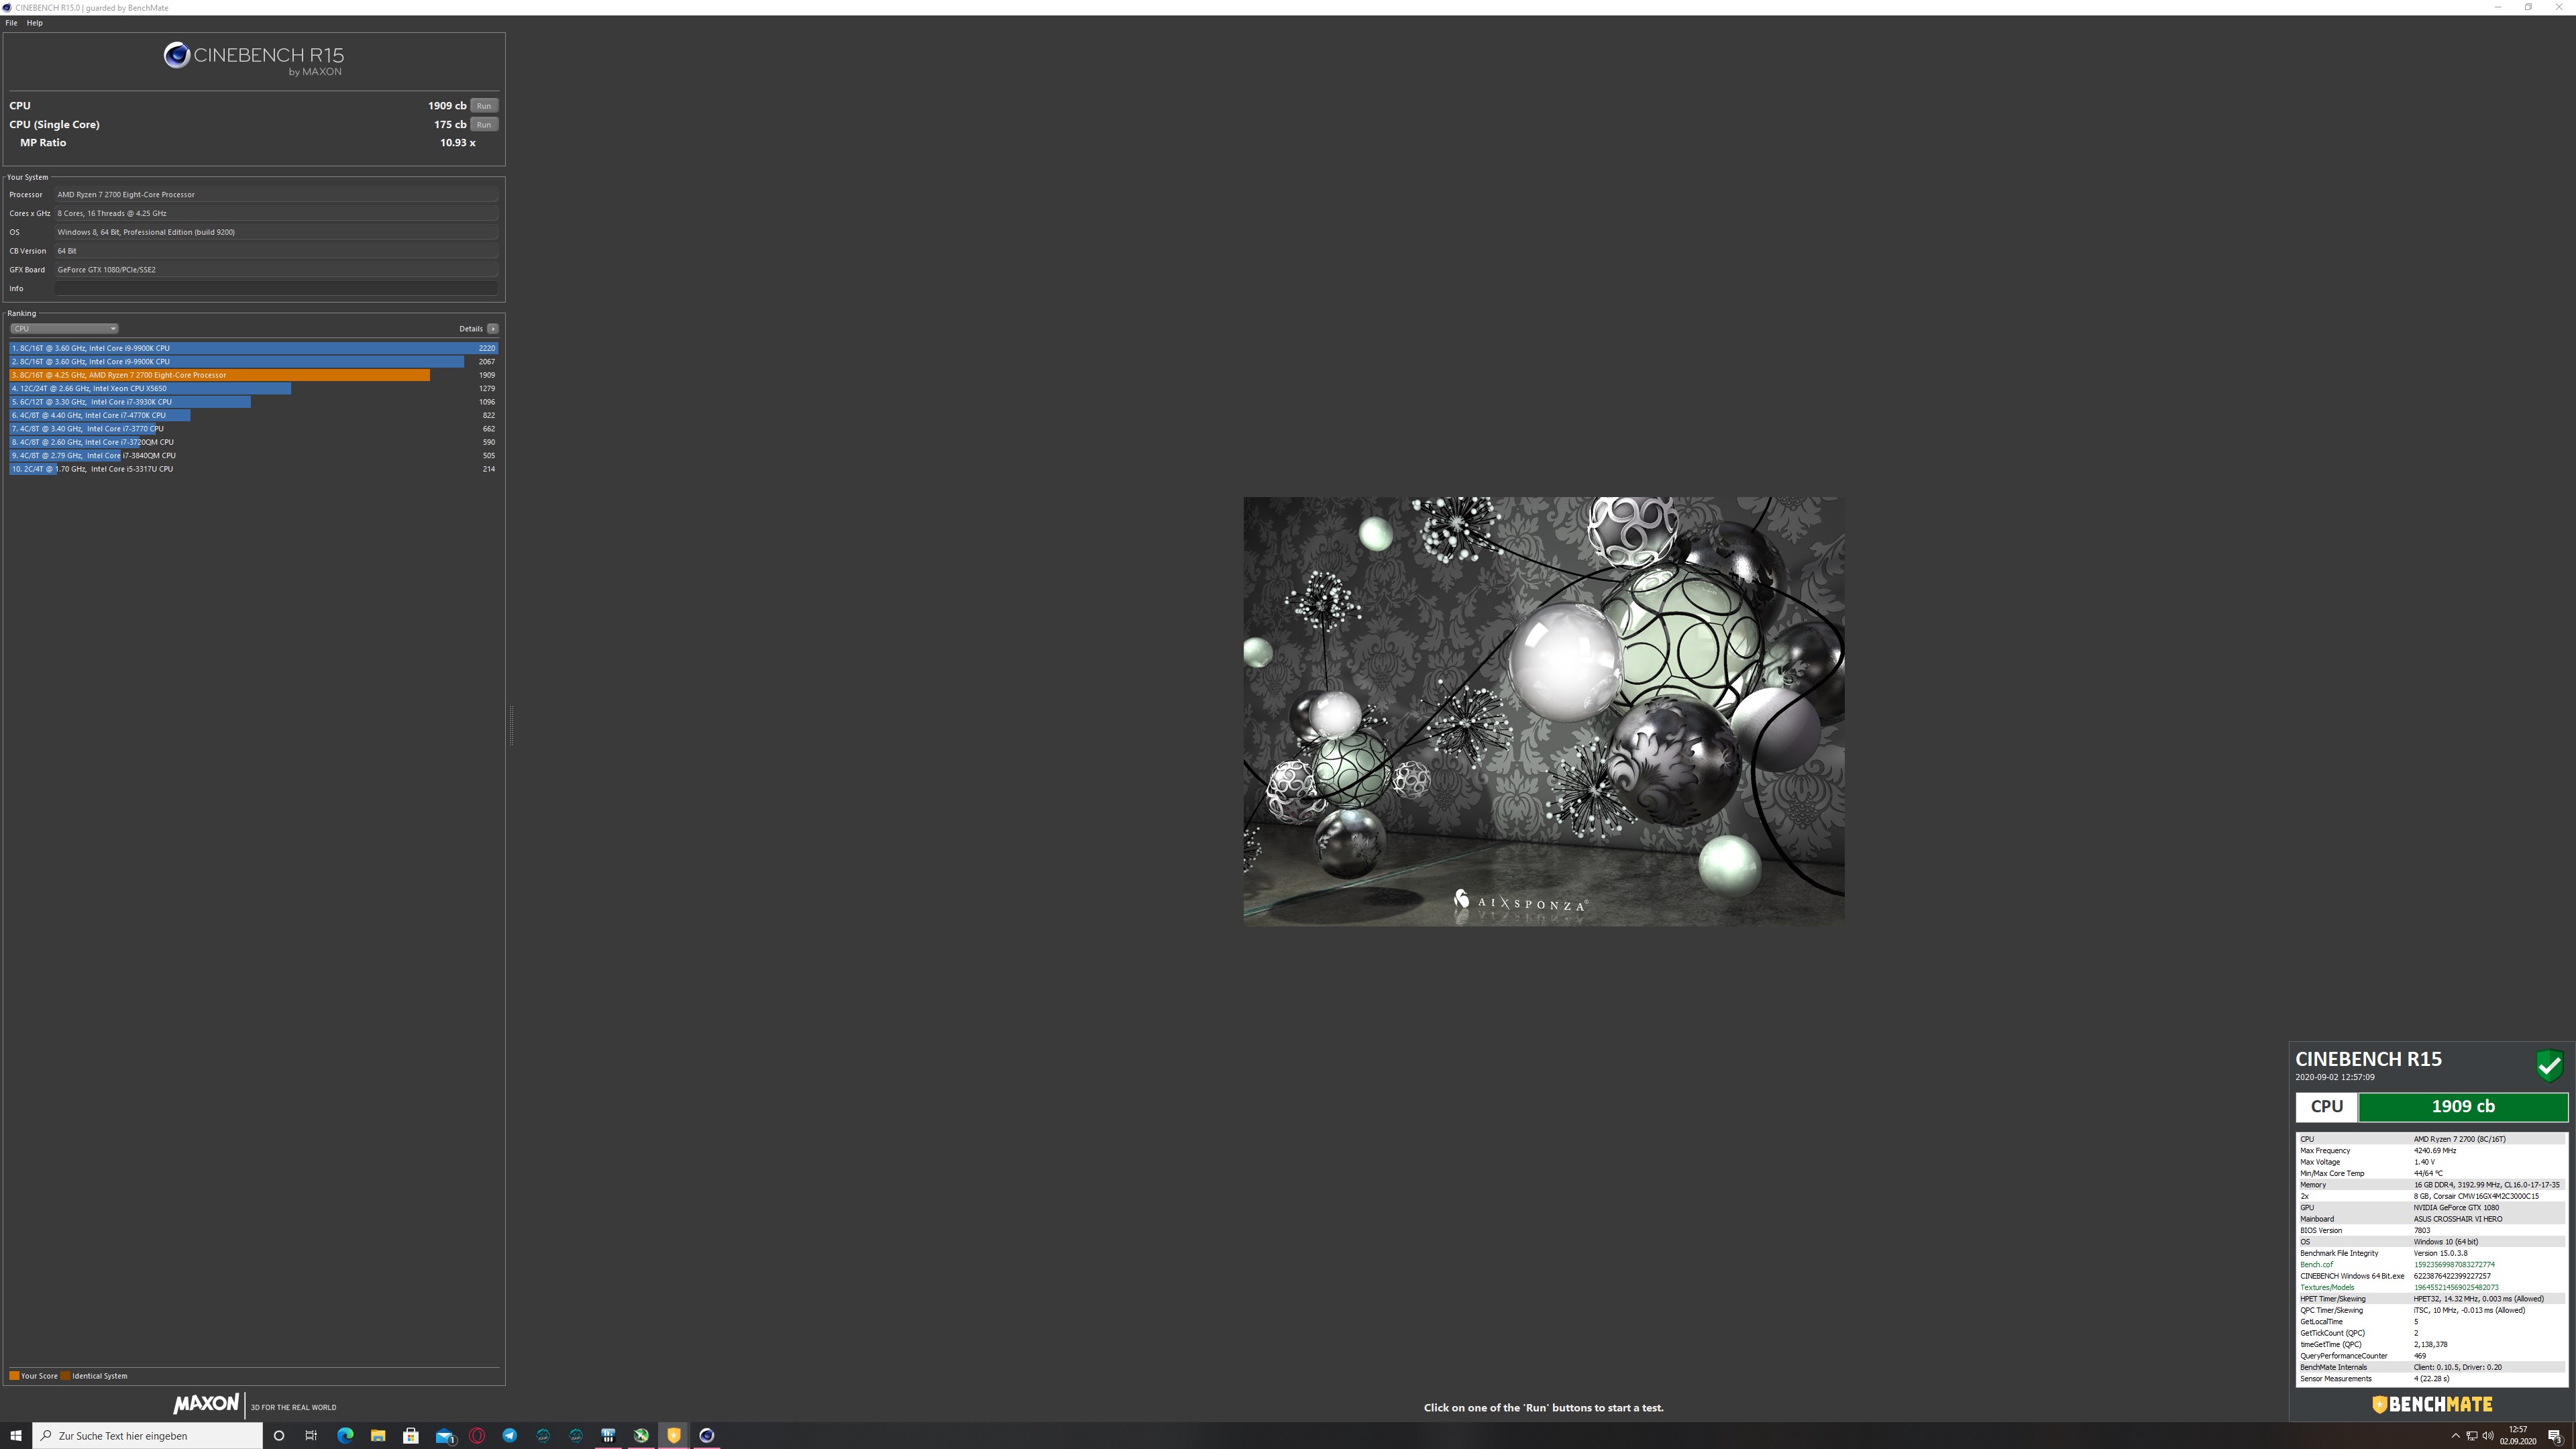
Task: Select ranking row 6 Intel Core i7-4770K
Action: click(x=254, y=415)
